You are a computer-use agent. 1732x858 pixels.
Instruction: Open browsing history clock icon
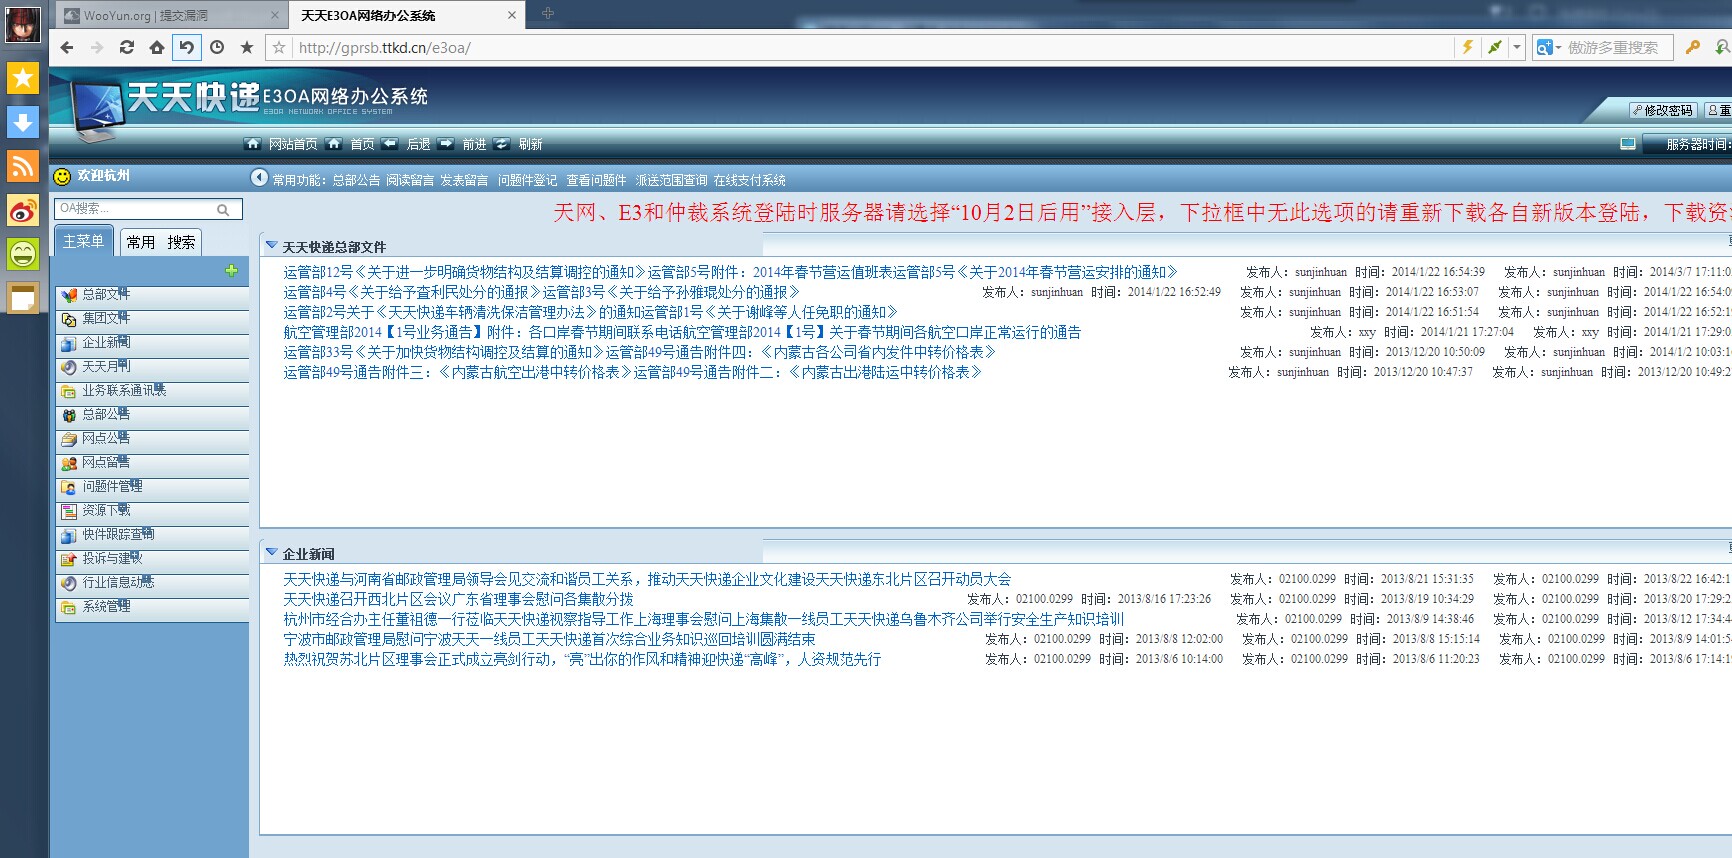coord(217,47)
